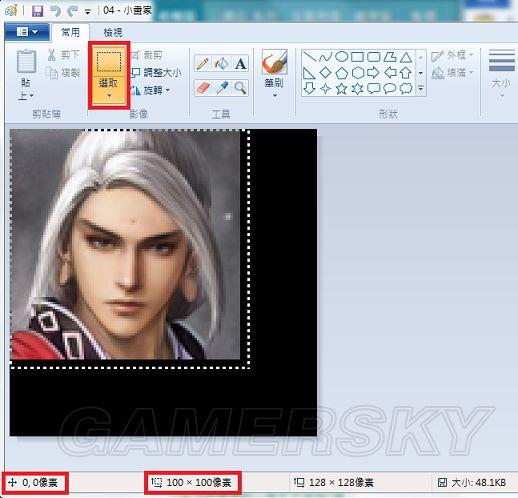Click the 調整大小 resize button
Screen dimensions: 518x498
click(x=156, y=72)
